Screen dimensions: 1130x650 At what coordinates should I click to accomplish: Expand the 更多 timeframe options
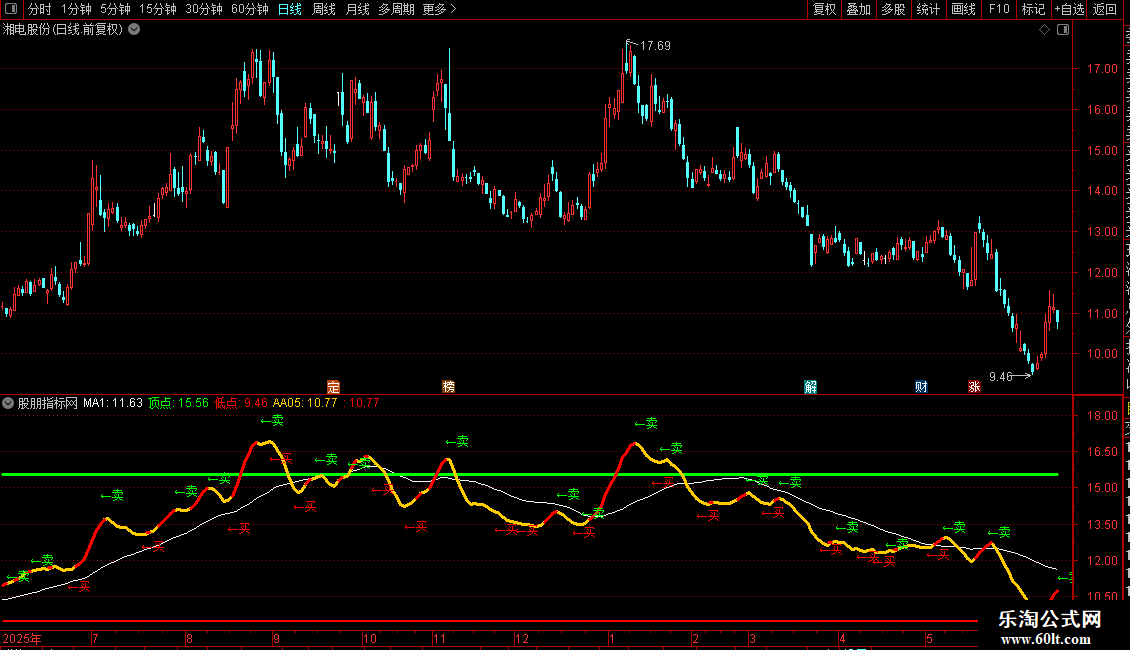click(439, 9)
